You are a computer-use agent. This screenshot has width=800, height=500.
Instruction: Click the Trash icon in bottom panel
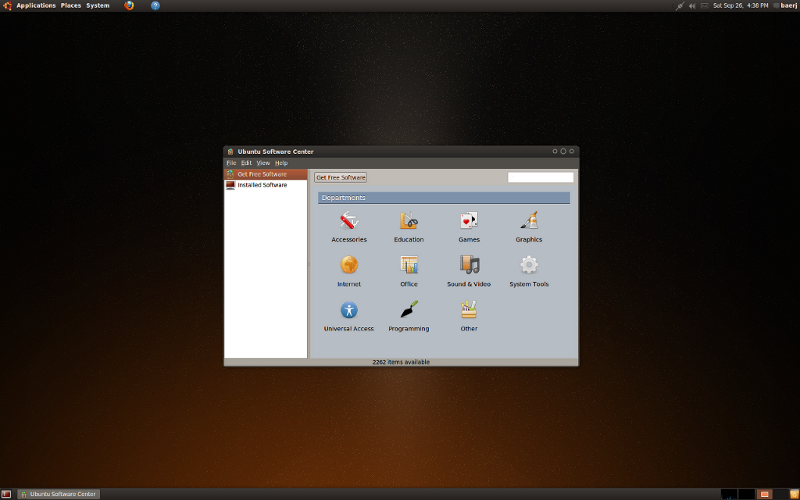[x=794, y=494]
